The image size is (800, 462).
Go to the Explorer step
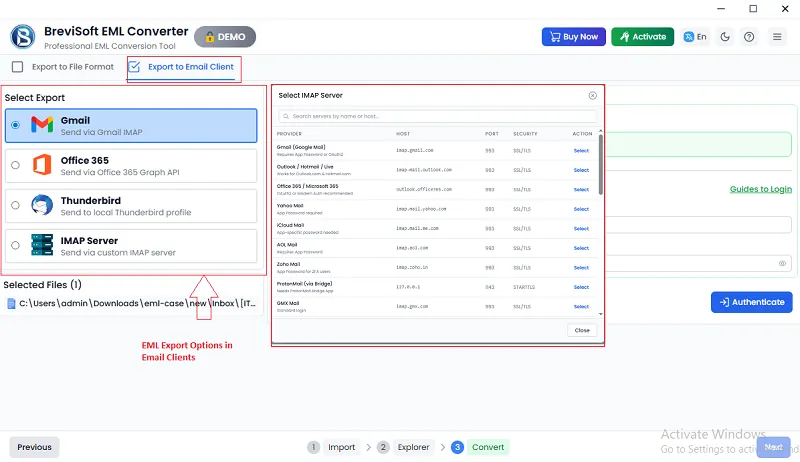click(x=405, y=447)
